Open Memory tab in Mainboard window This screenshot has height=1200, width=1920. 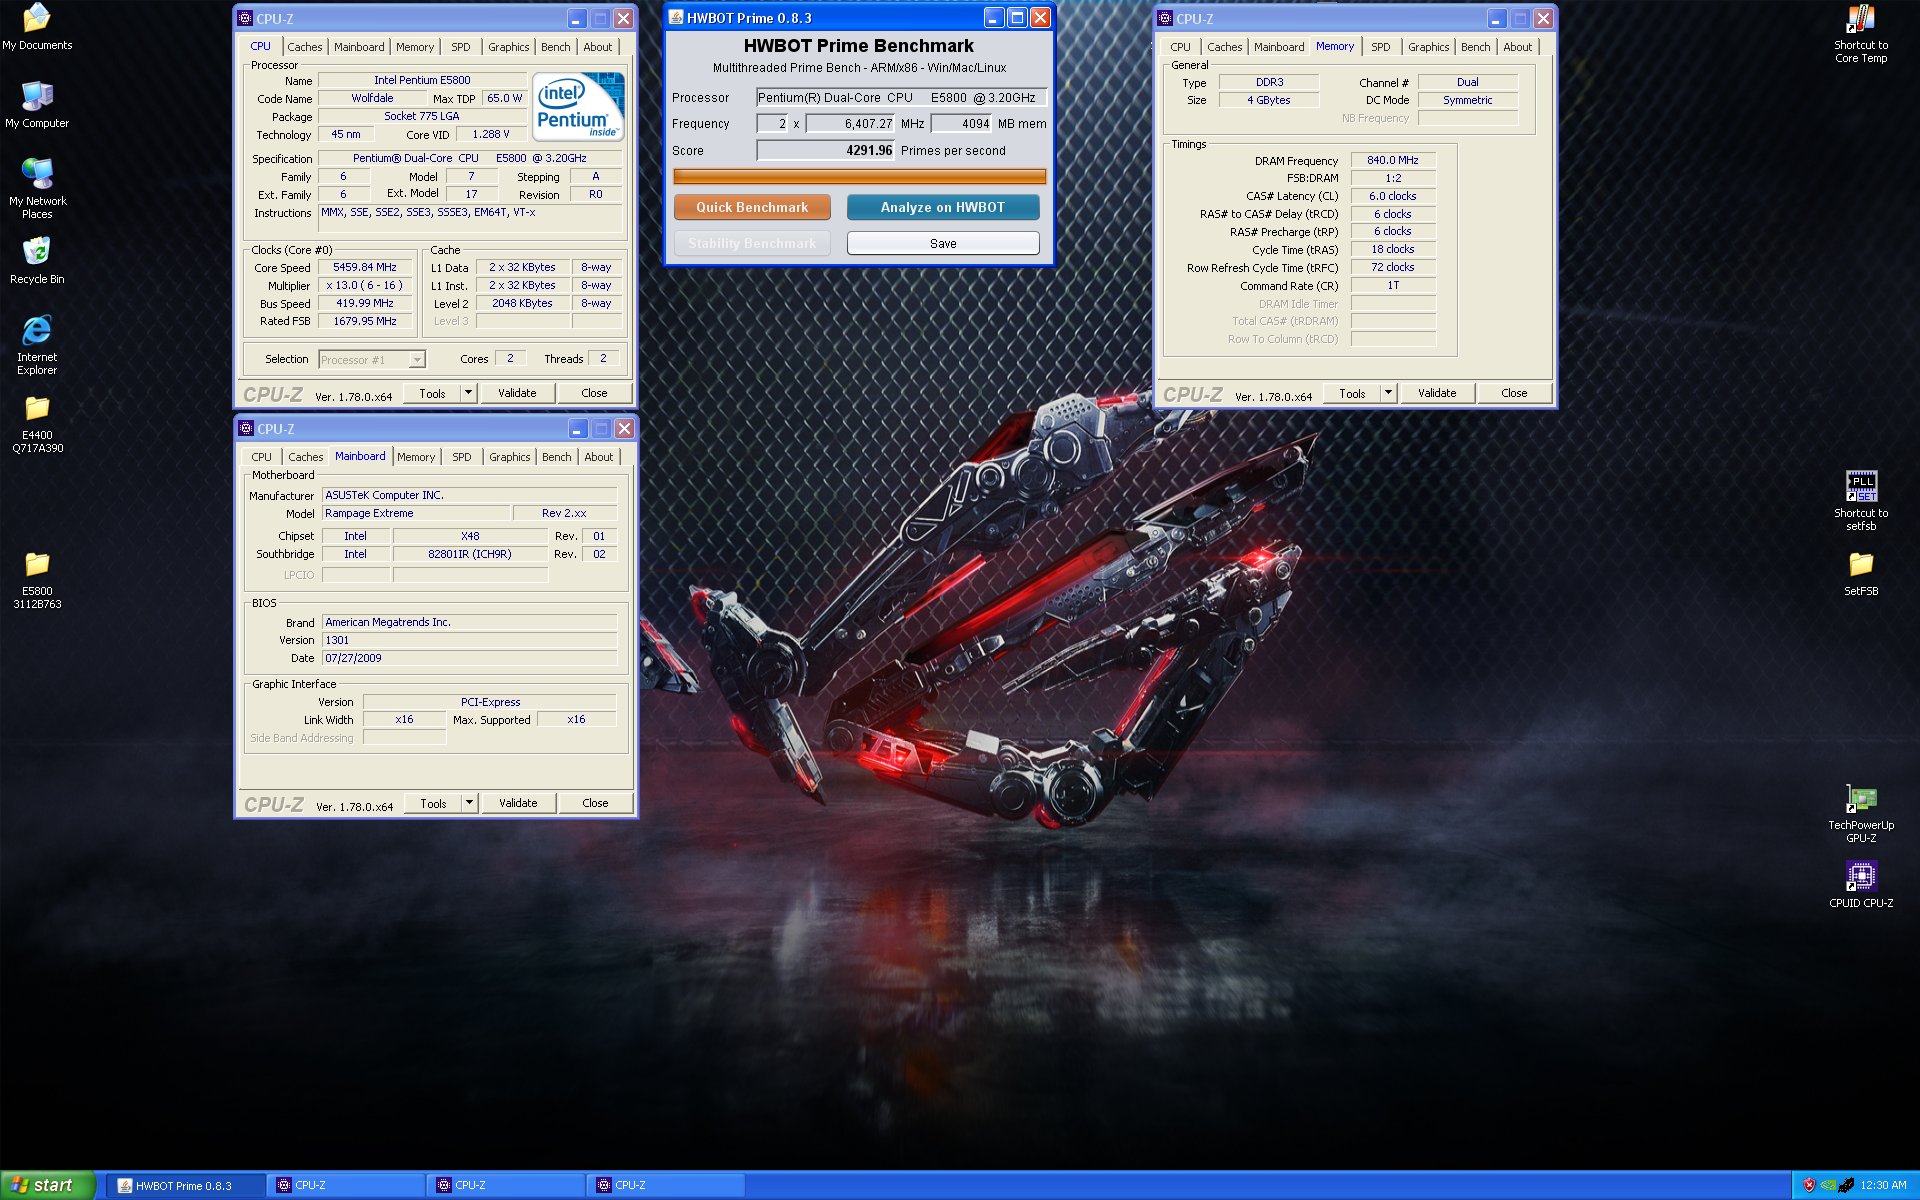416,457
